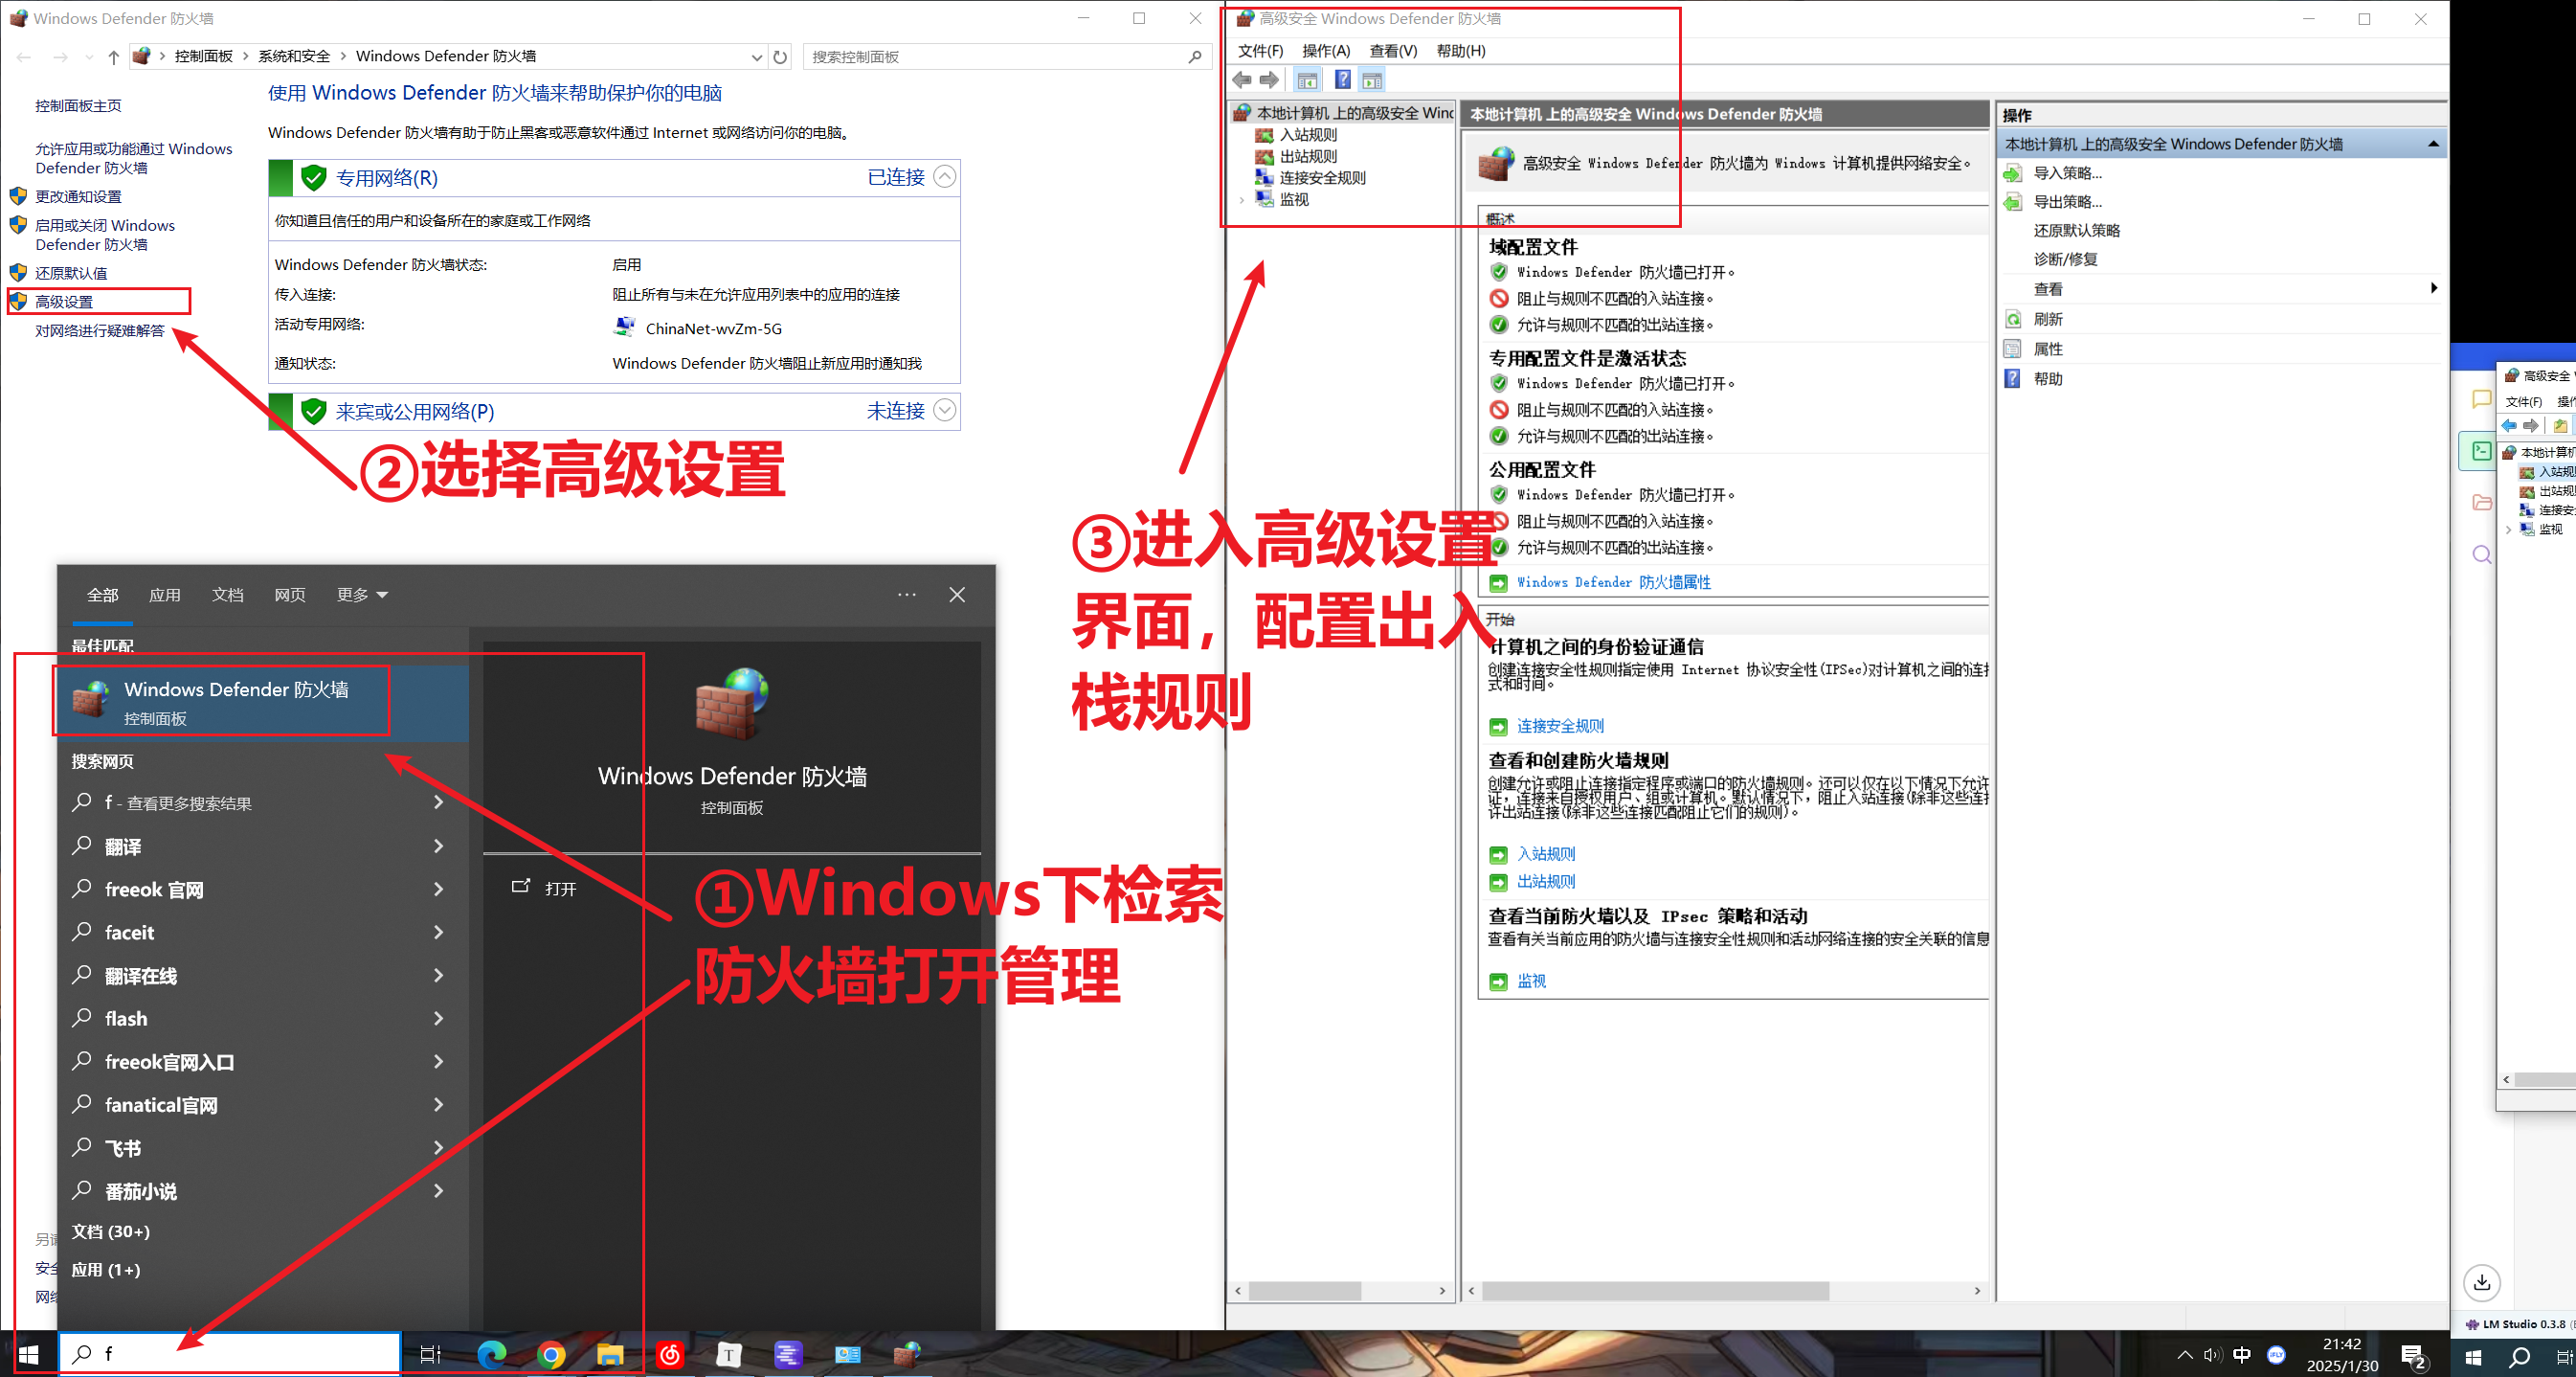This screenshot has width=2576, height=1377.
Task: Collapse the 专用网络 section chevron
Action: pos(944,177)
